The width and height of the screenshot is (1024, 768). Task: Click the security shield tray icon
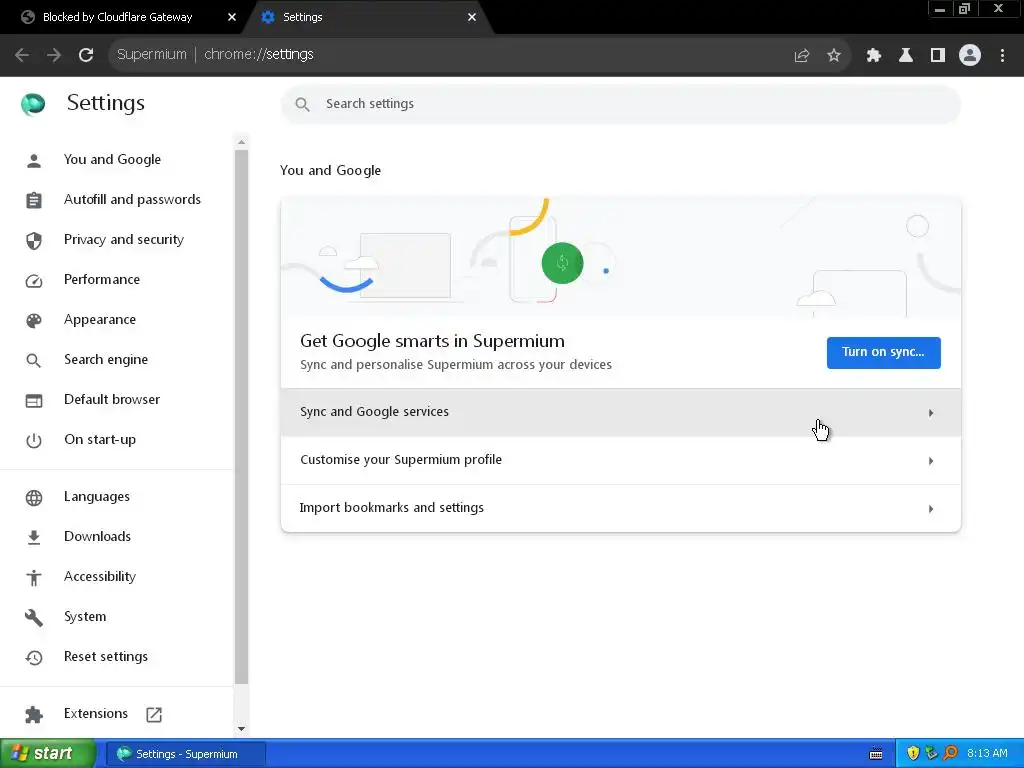912,754
